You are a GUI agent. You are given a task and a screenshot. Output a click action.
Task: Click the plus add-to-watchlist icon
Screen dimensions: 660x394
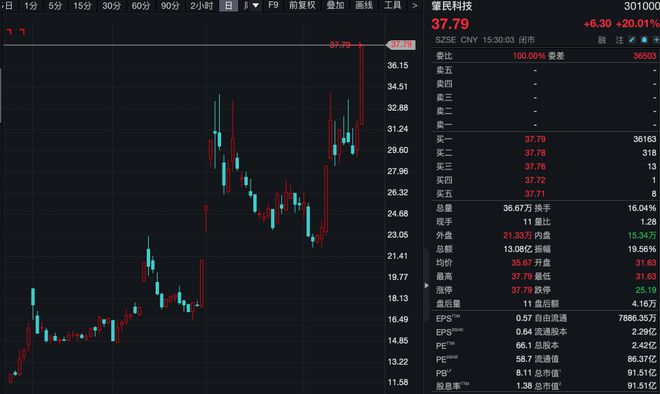[656, 40]
